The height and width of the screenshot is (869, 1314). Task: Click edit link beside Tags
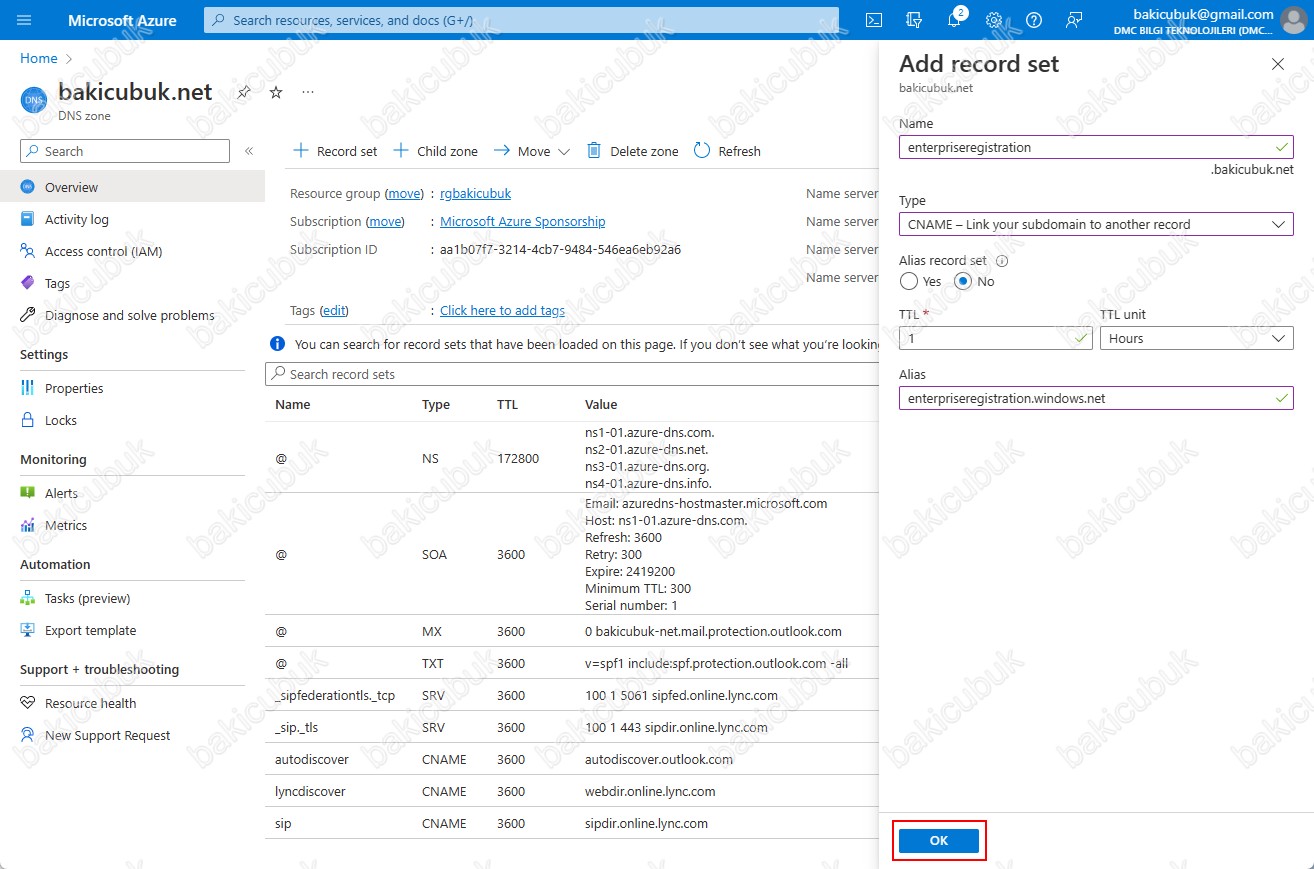coord(334,310)
